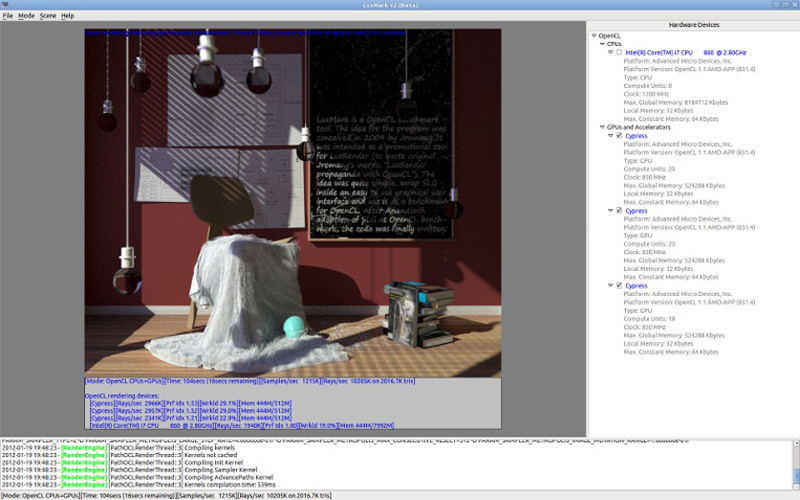Select the second Cypress device label
800x500 pixels.
click(x=636, y=211)
